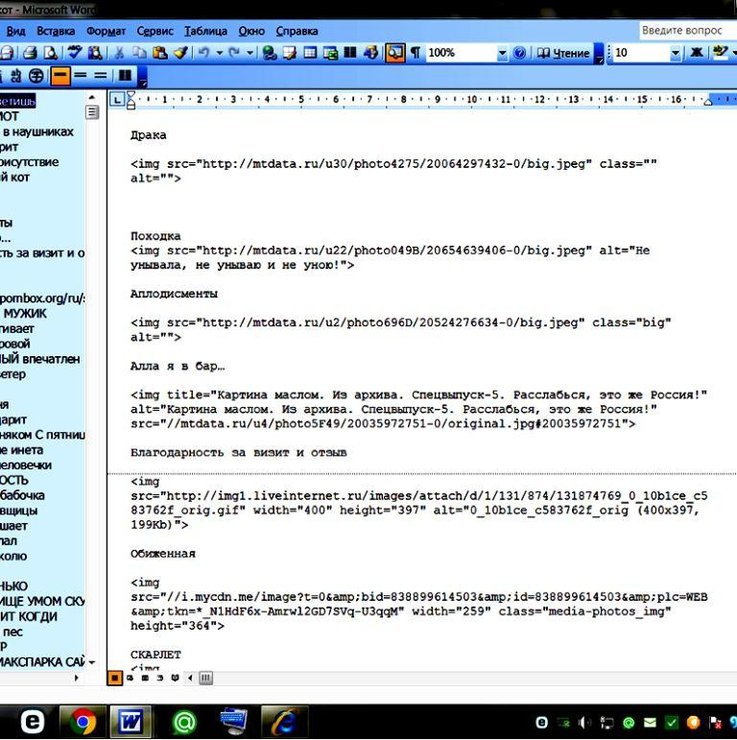Click the Cut scissors icon
737x740 pixels.
(120, 53)
